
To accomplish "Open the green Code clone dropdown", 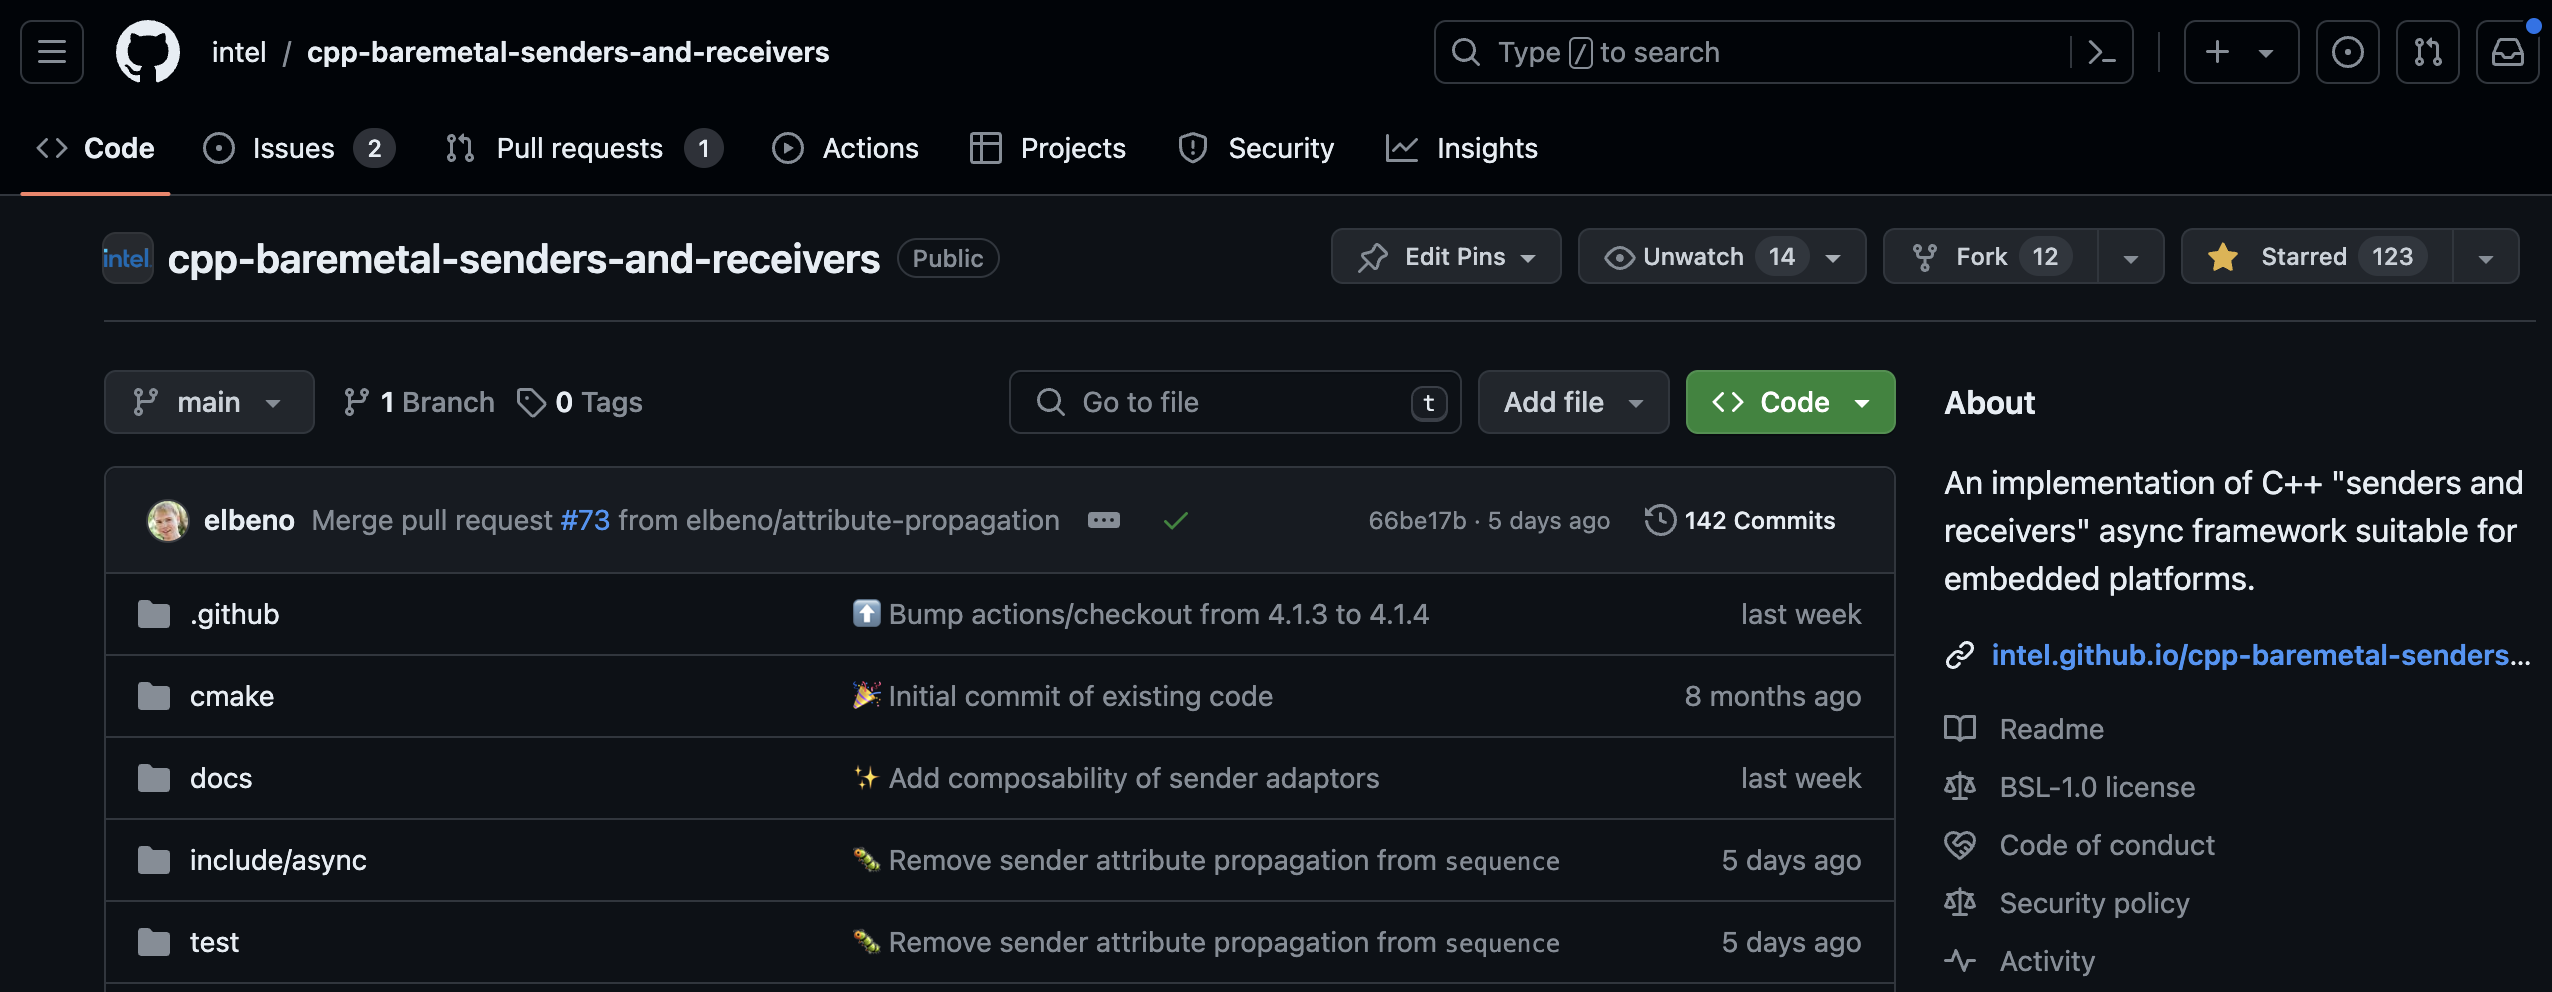I will click(x=1790, y=402).
